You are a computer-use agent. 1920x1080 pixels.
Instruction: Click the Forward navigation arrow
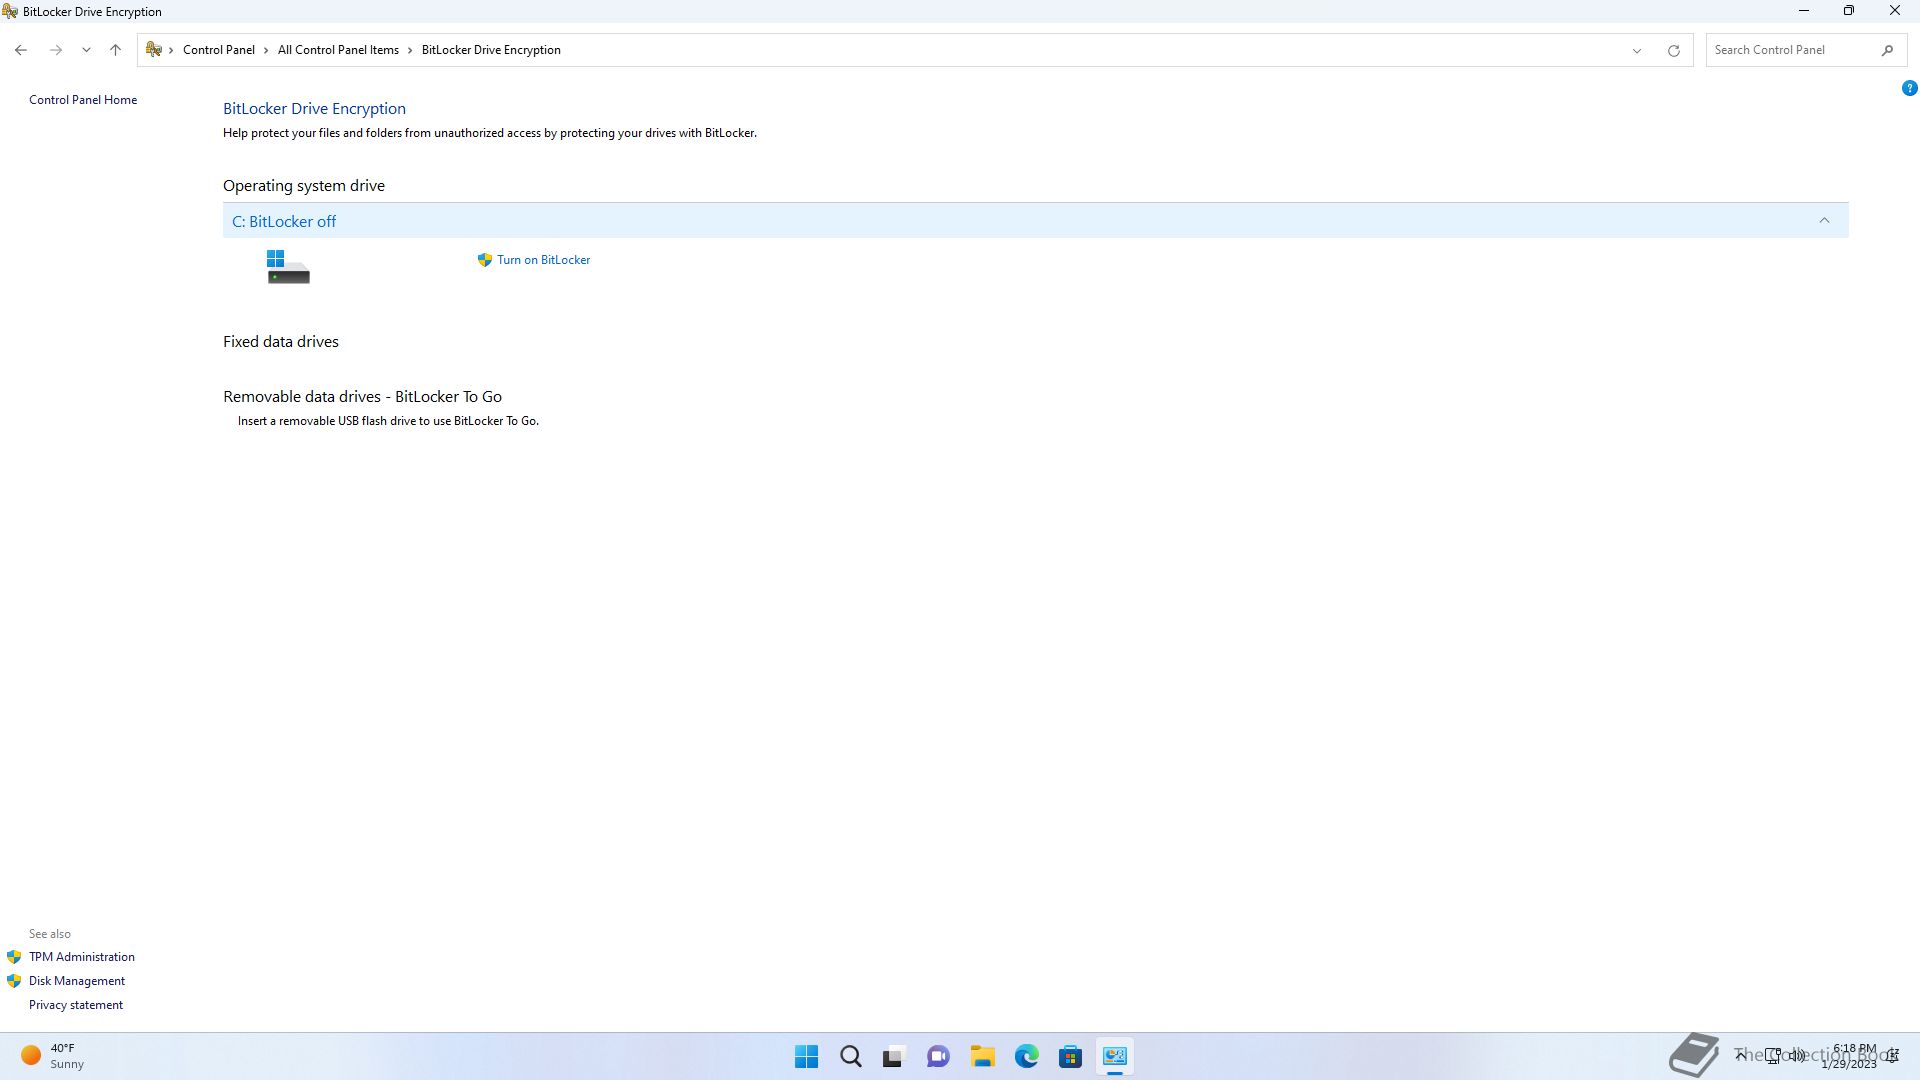(x=56, y=50)
